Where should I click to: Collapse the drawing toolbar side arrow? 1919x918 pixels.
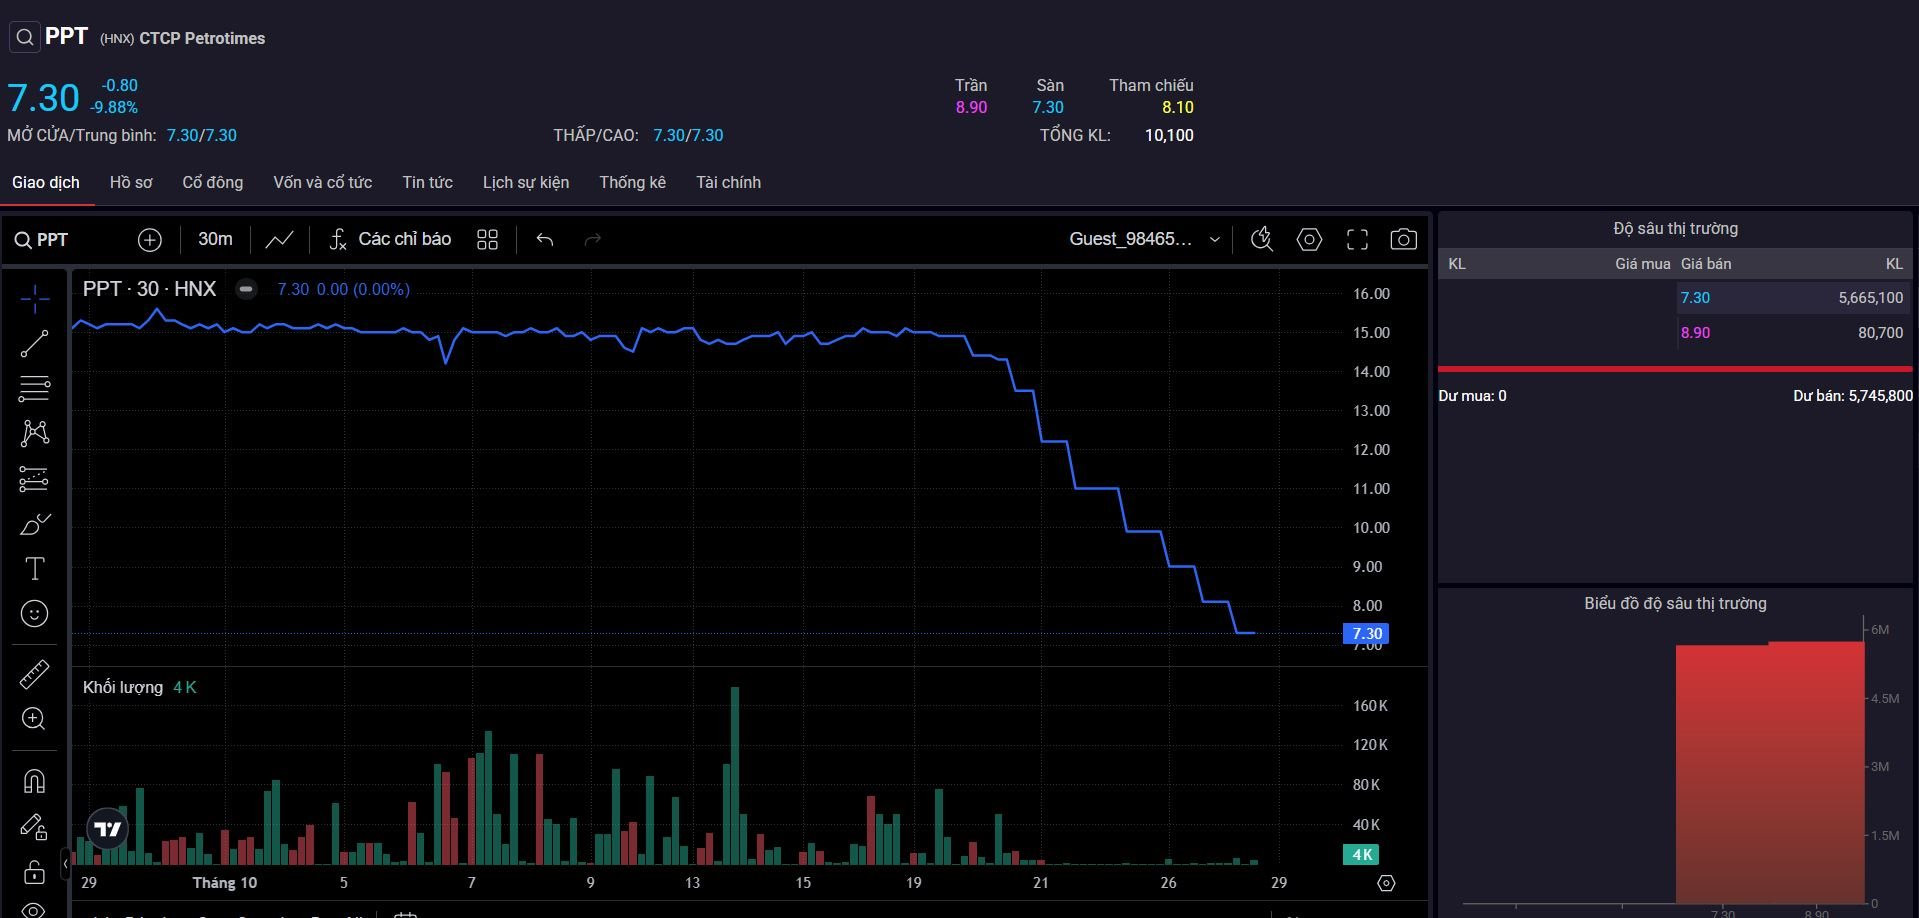66,863
